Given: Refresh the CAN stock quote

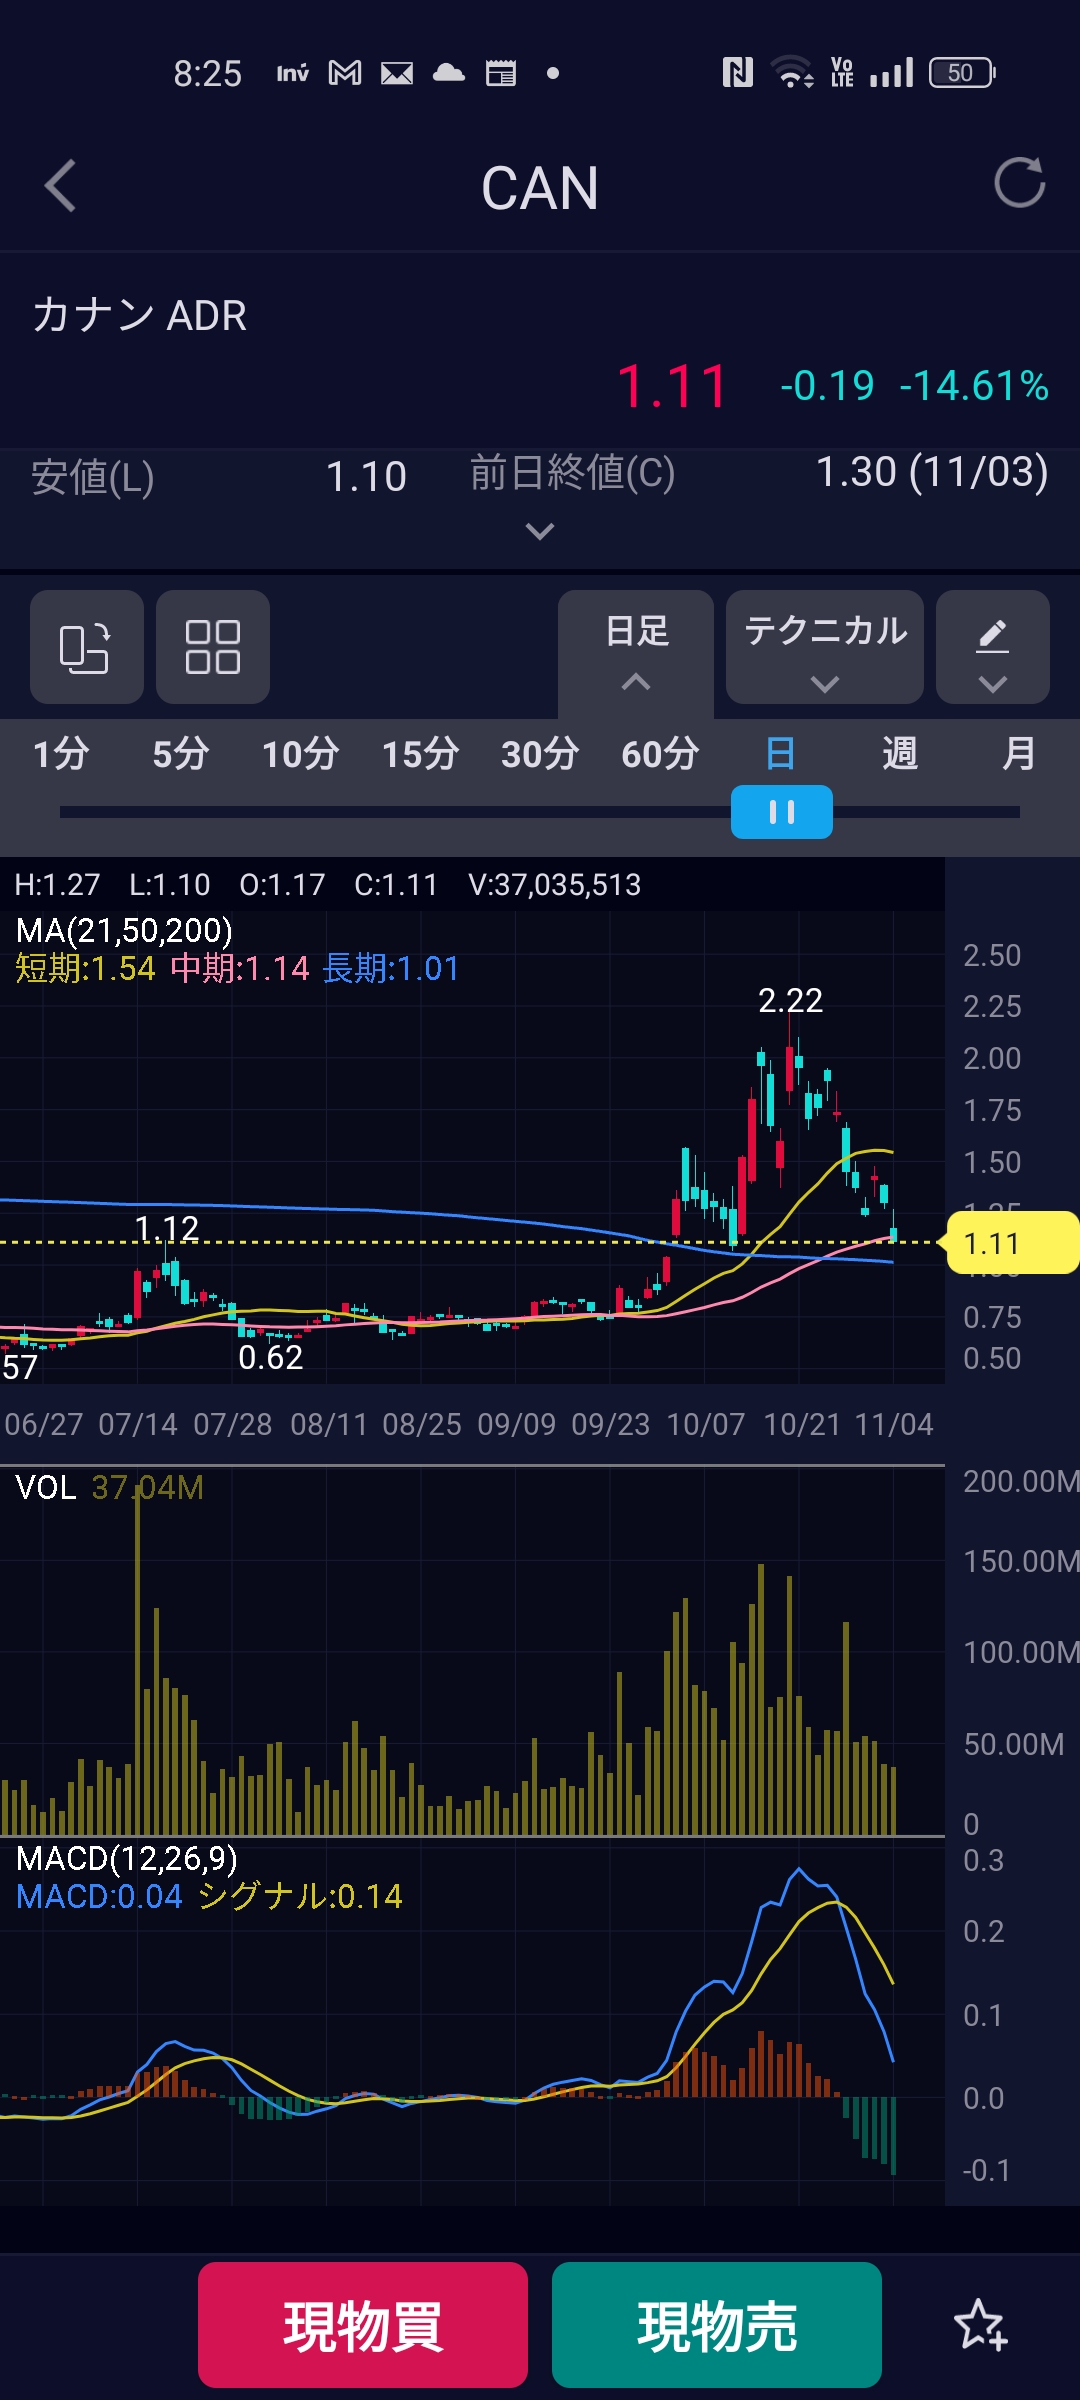Looking at the screenshot, I should [x=1019, y=183].
